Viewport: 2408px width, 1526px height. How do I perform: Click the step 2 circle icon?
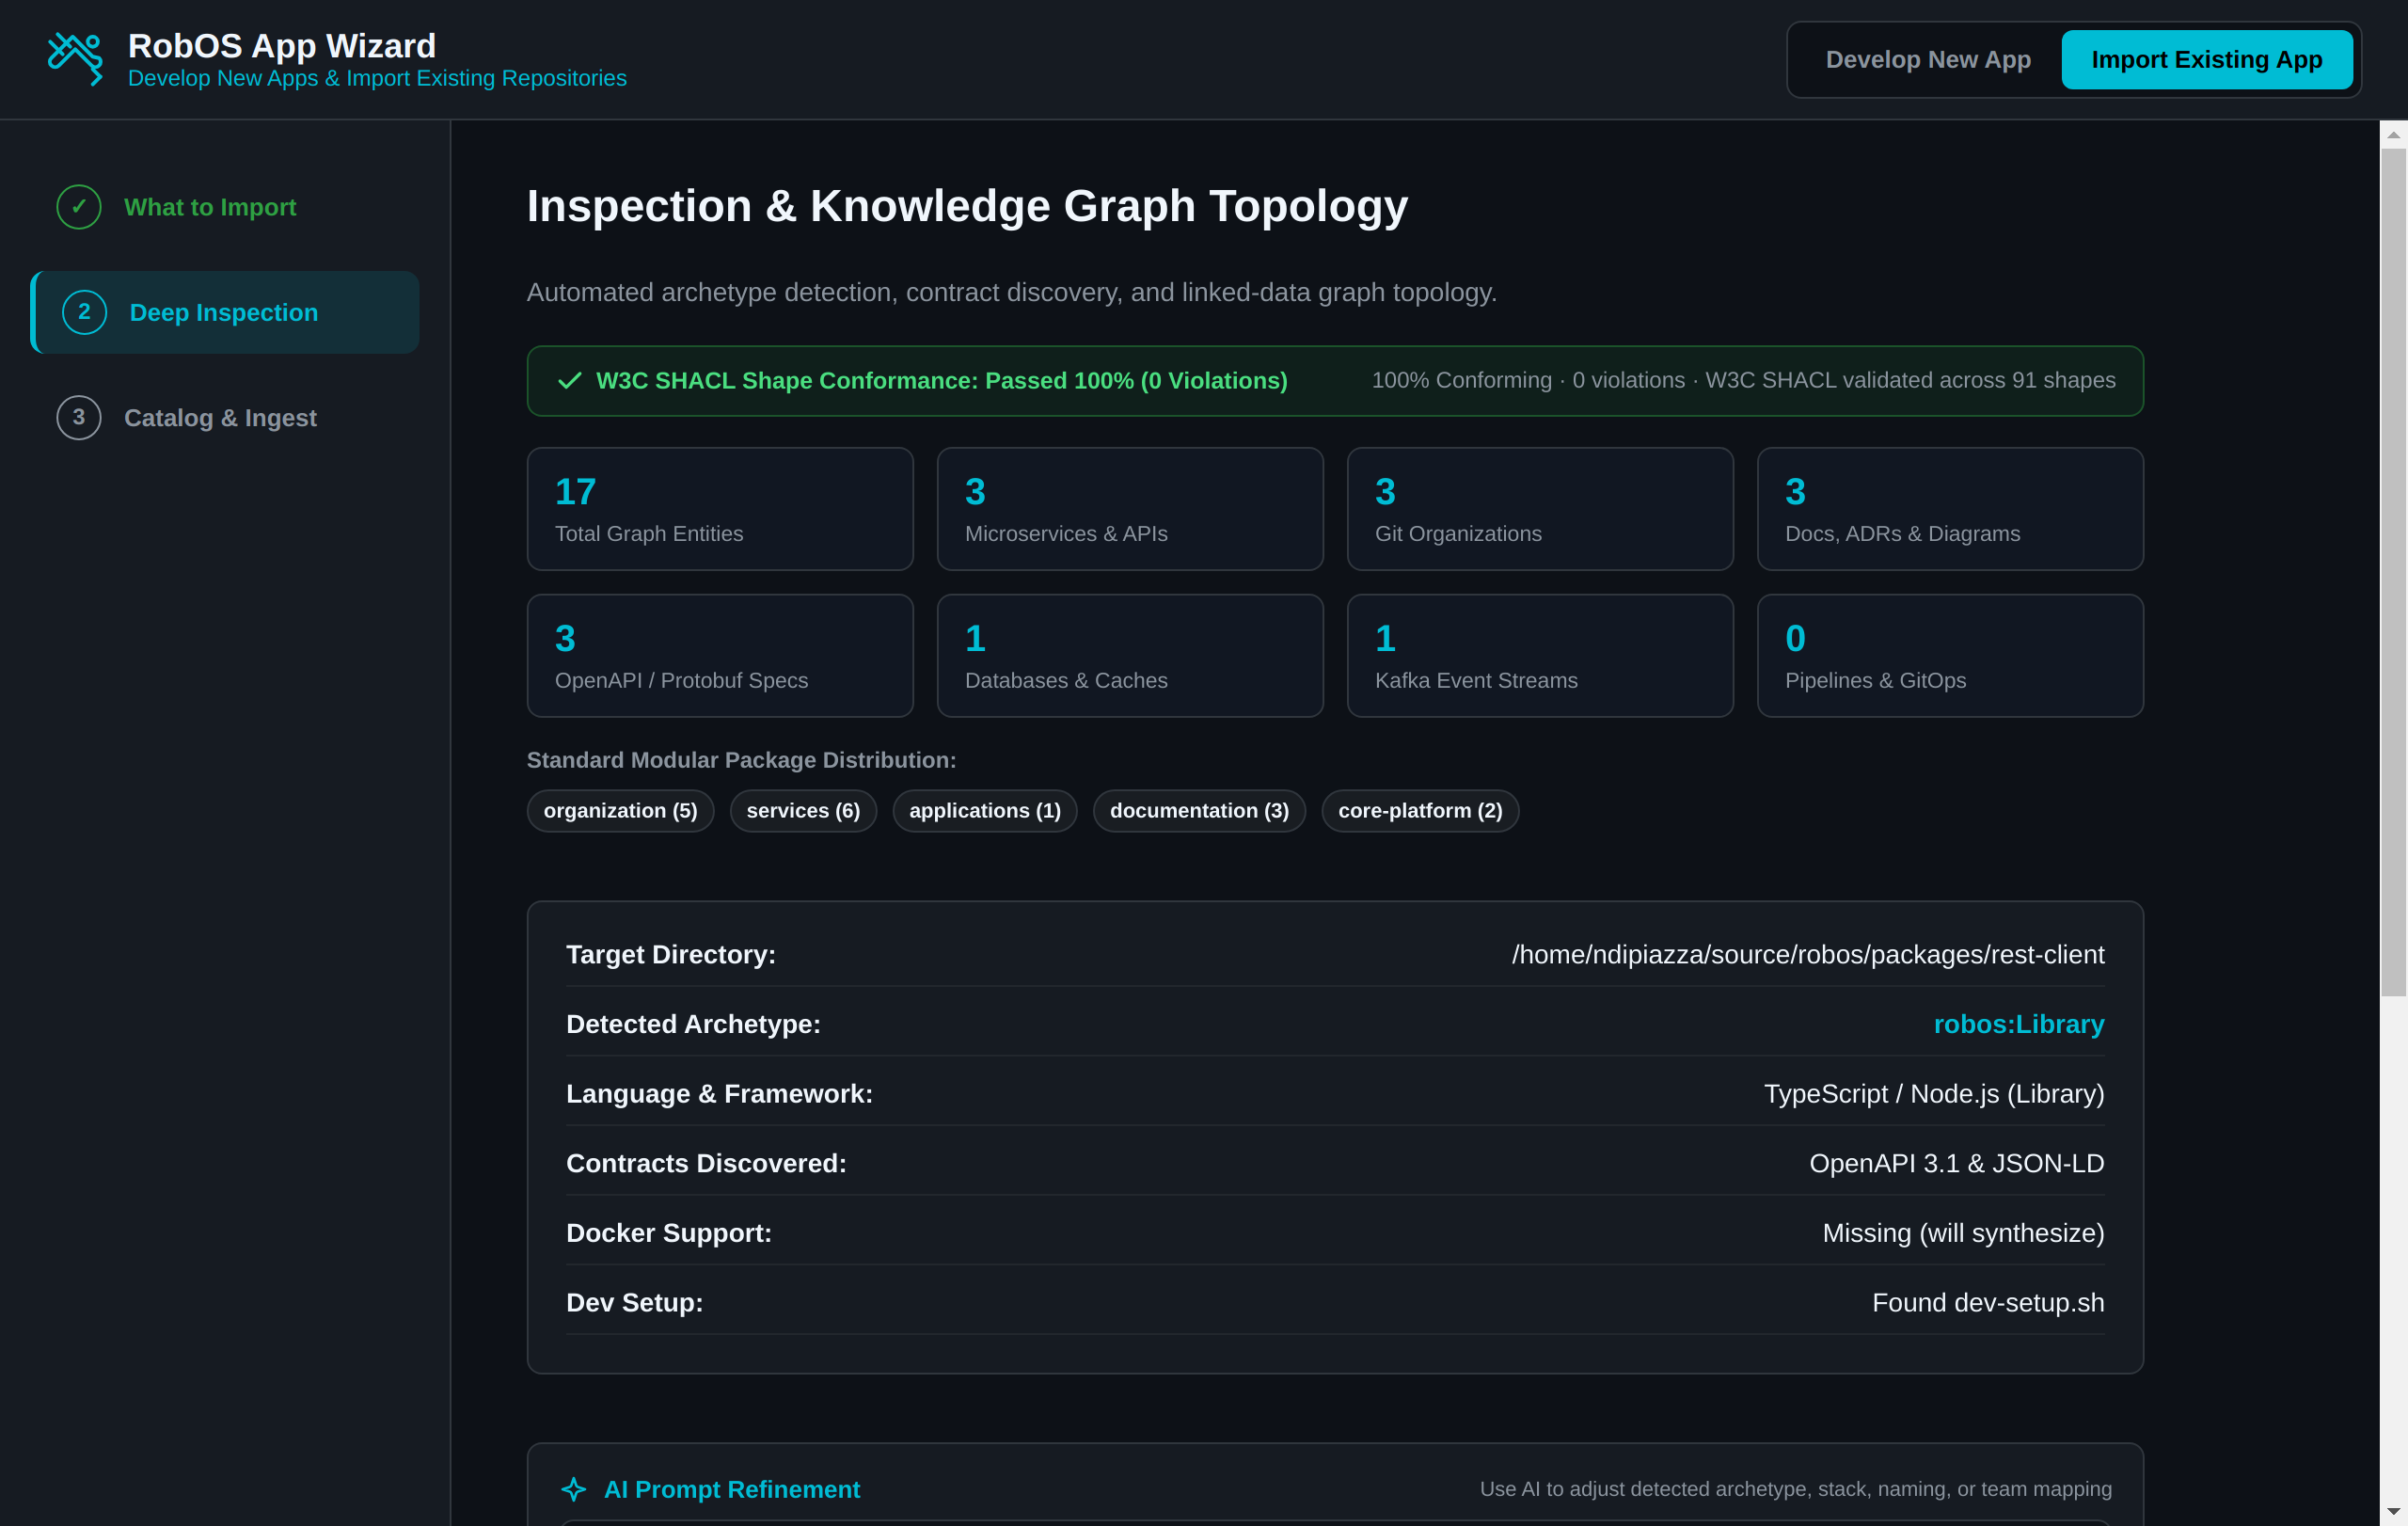coord(85,312)
